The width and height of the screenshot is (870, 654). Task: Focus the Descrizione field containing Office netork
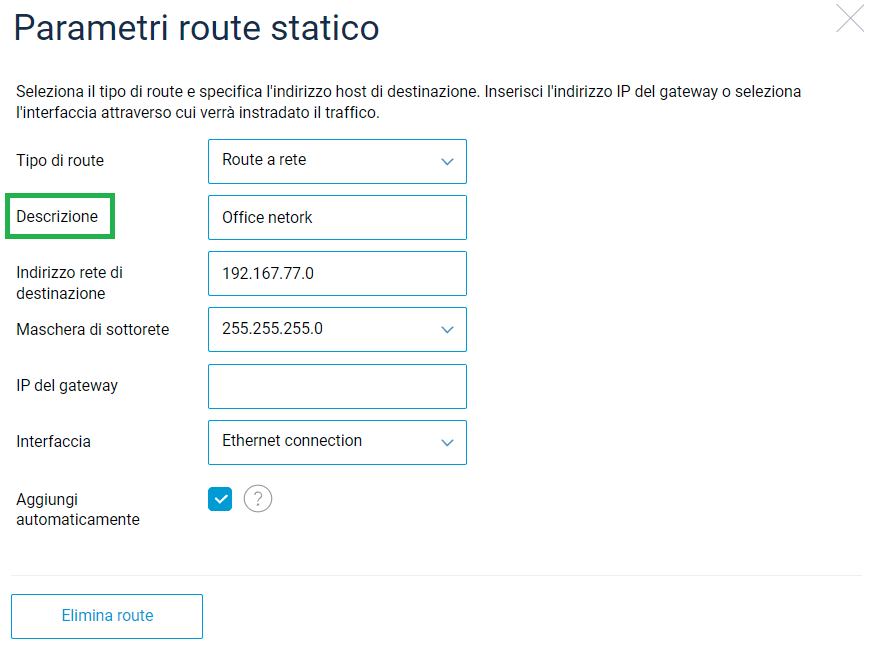(336, 217)
